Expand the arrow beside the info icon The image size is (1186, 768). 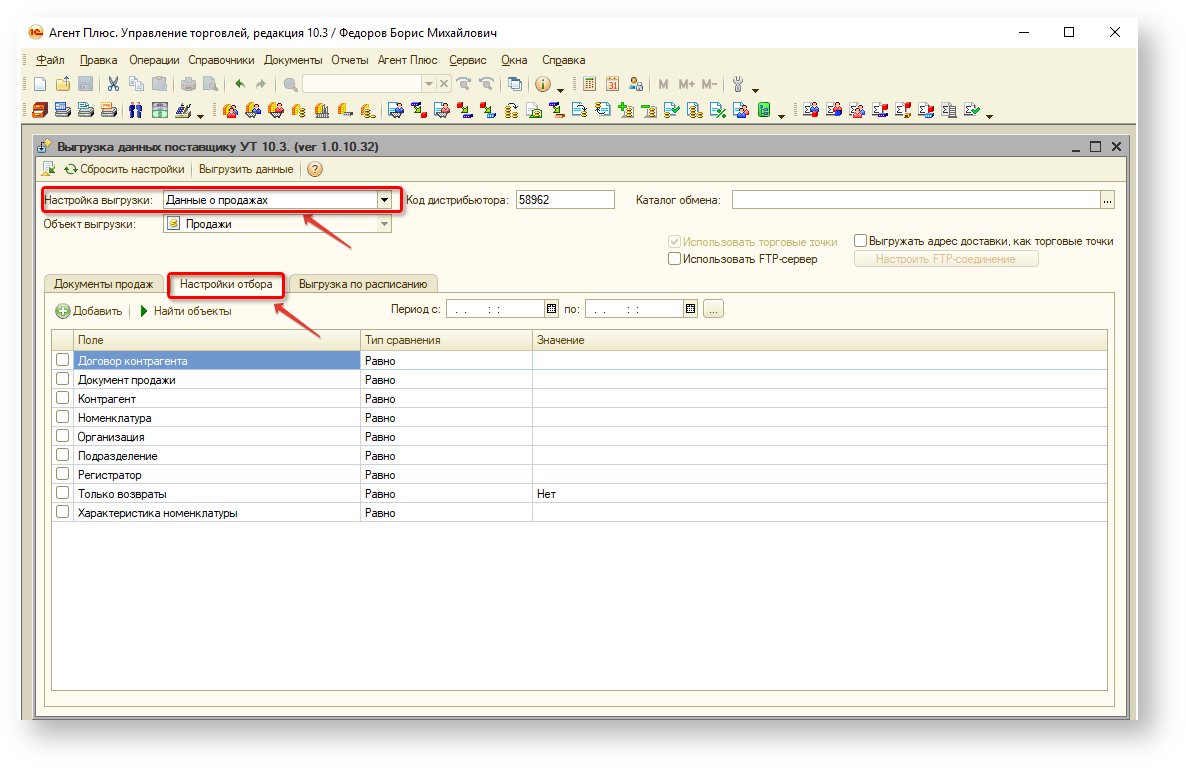[x=560, y=89]
